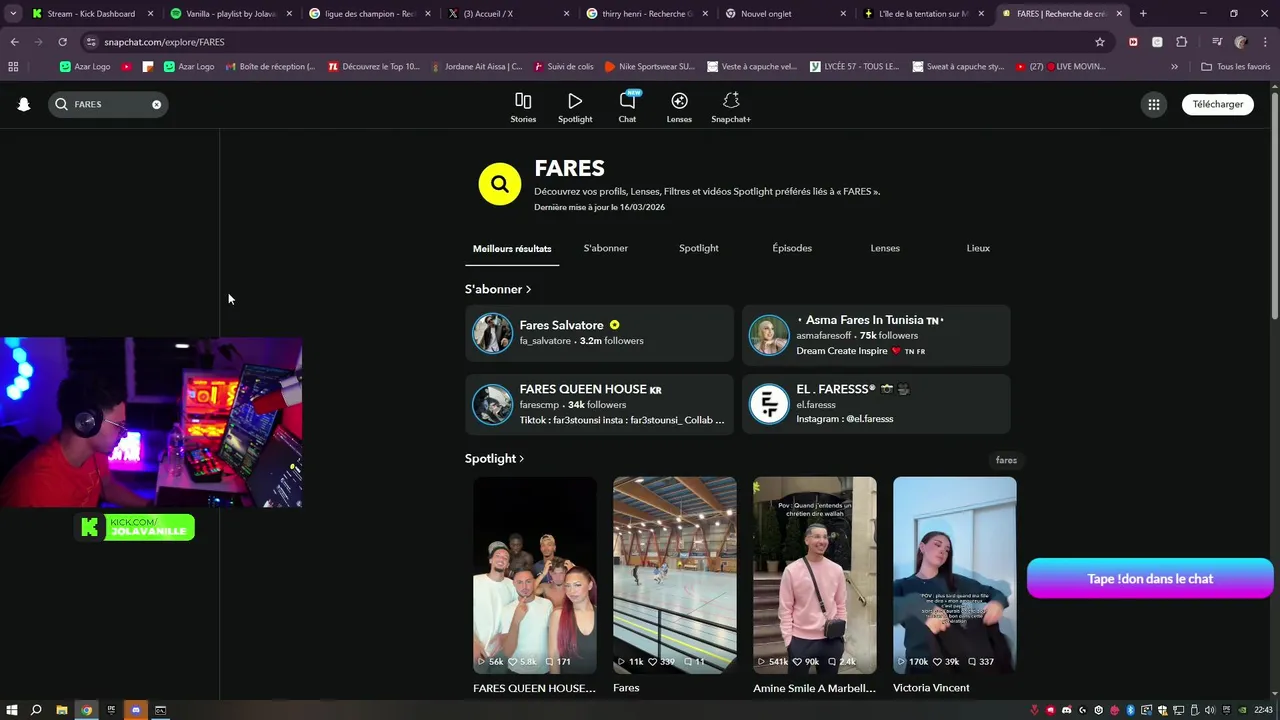Open File Explorer from the taskbar
The width and height of the screenshot is (1280, 720).
[61, 710]
